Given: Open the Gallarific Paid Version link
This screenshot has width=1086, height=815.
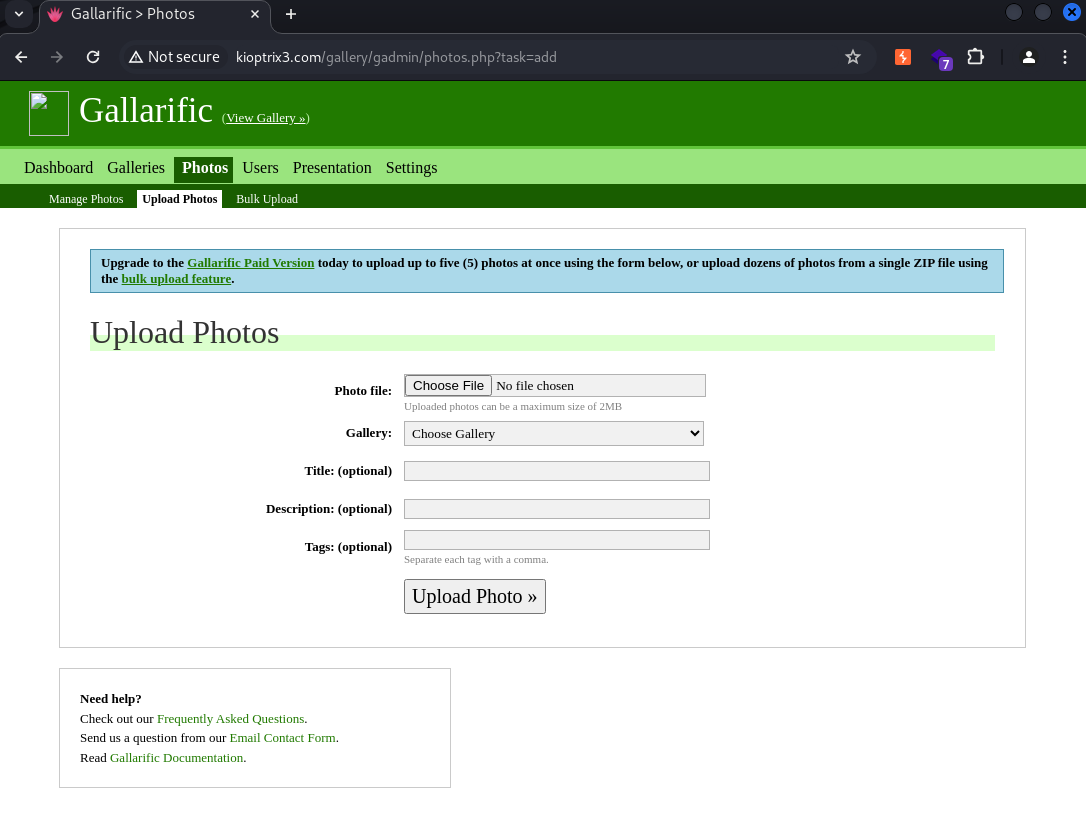Looking at the screenshot, I should coord(251,263).
